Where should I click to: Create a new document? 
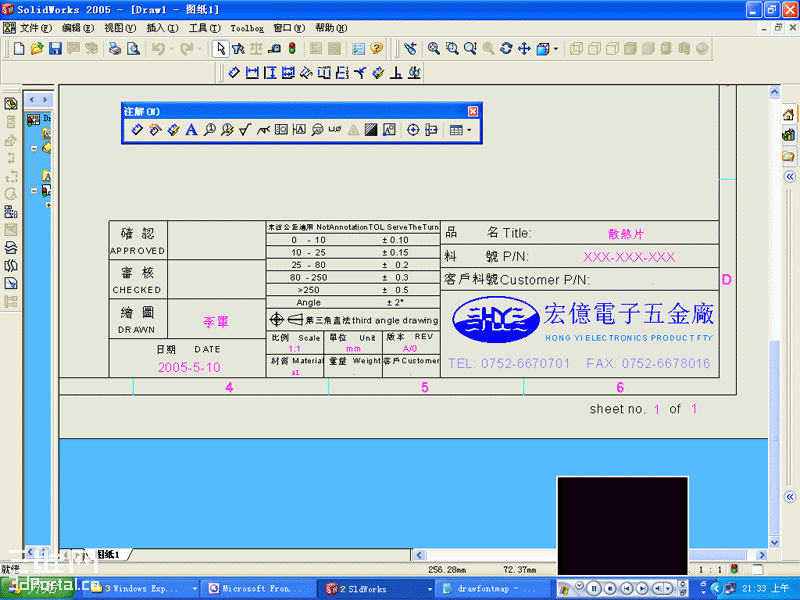tap(19, 48)
